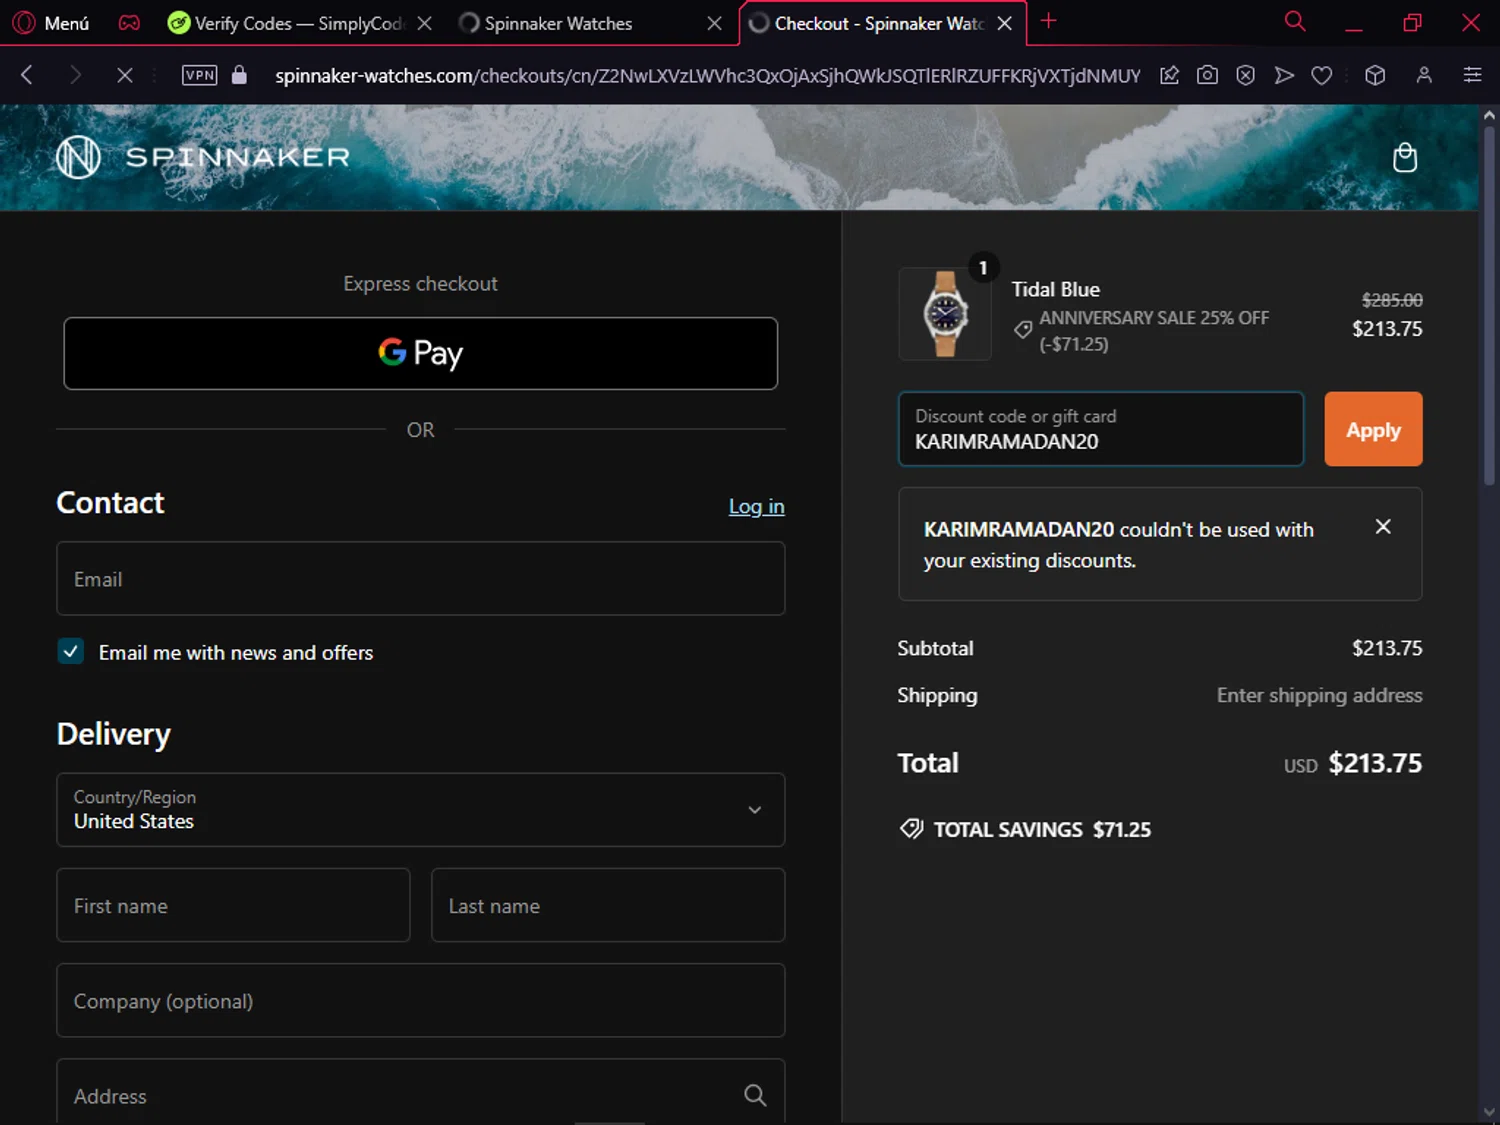
Task: Open the ad blocker shield icon
Action: coord(1245,75)
